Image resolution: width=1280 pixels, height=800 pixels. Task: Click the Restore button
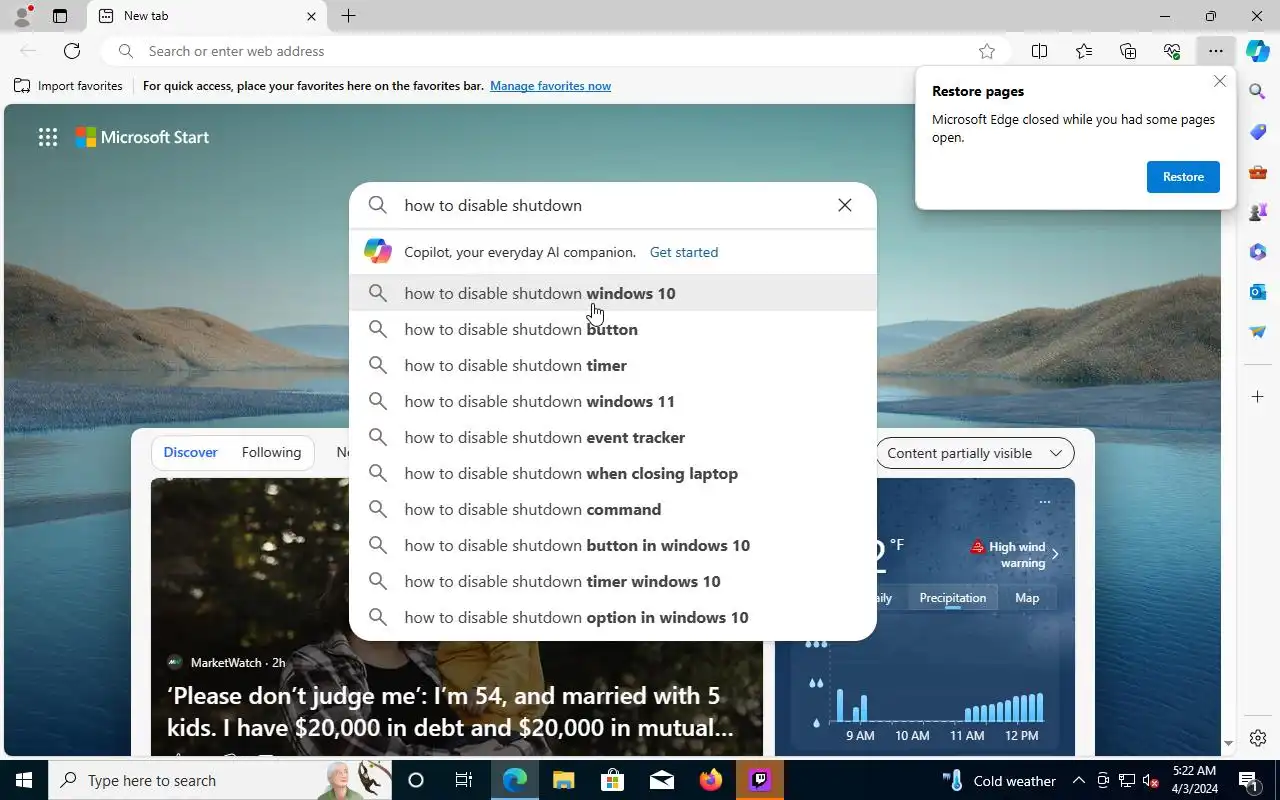pos(1183,177)
